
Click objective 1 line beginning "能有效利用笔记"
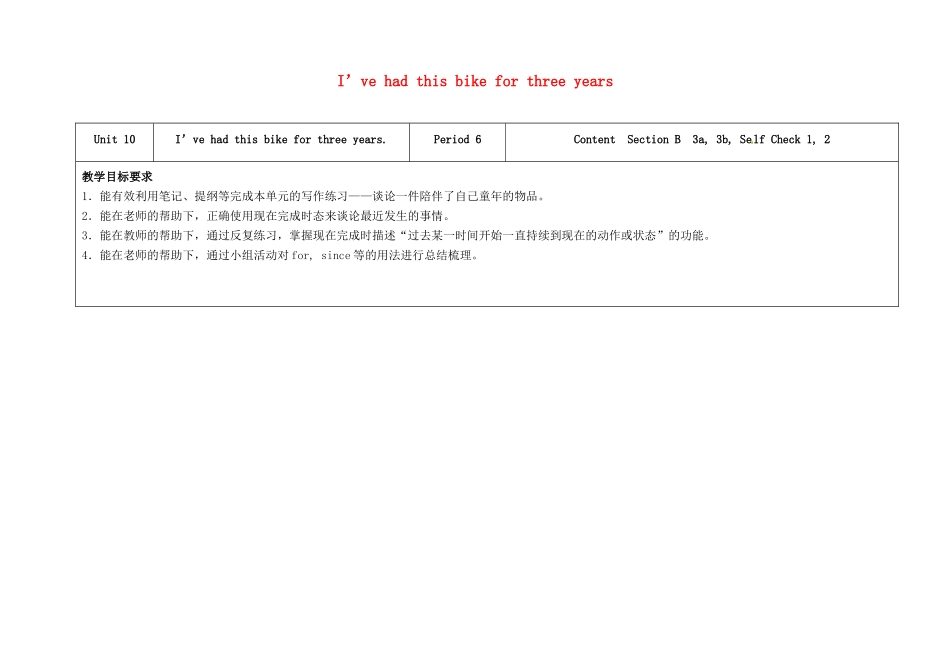click(313, 196)
